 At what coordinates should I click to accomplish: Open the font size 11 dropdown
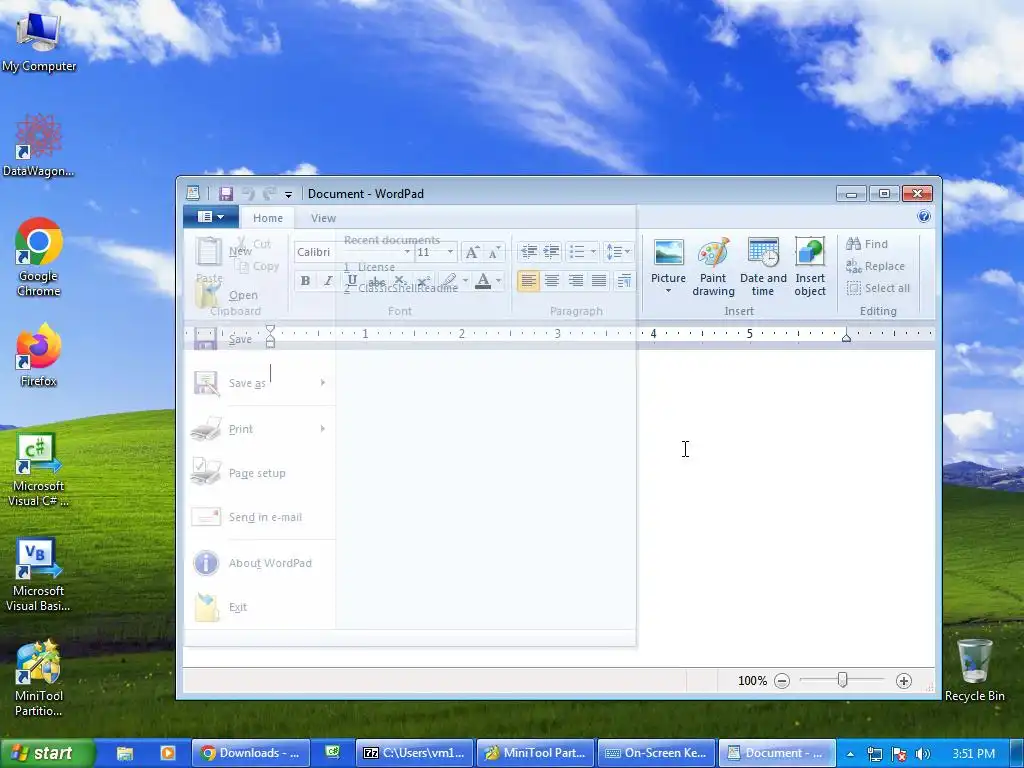450,252
